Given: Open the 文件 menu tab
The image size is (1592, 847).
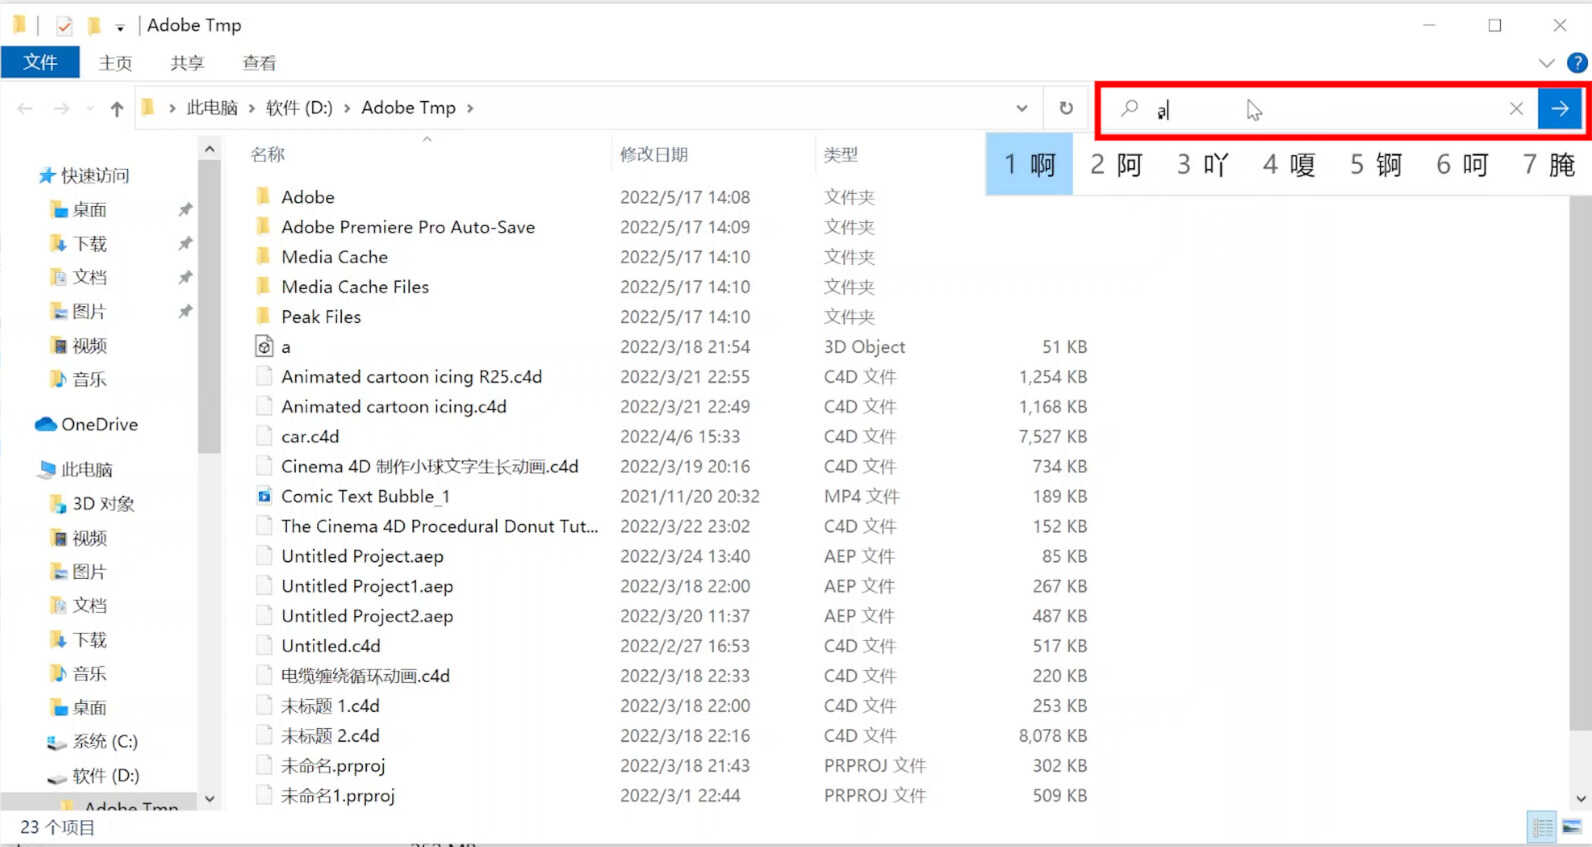Looking at the screenshot, I should click(x=40, y=62).
